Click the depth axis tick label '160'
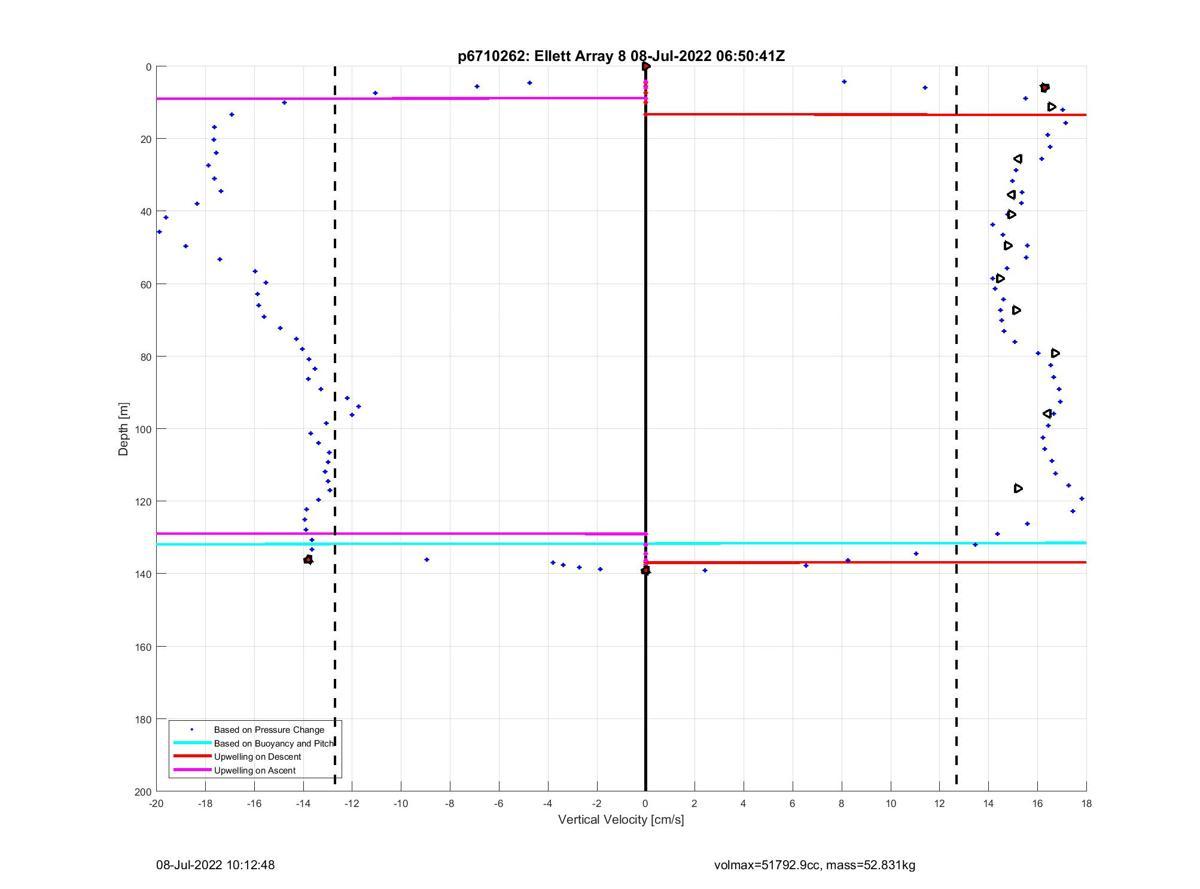 coord(141,646)
